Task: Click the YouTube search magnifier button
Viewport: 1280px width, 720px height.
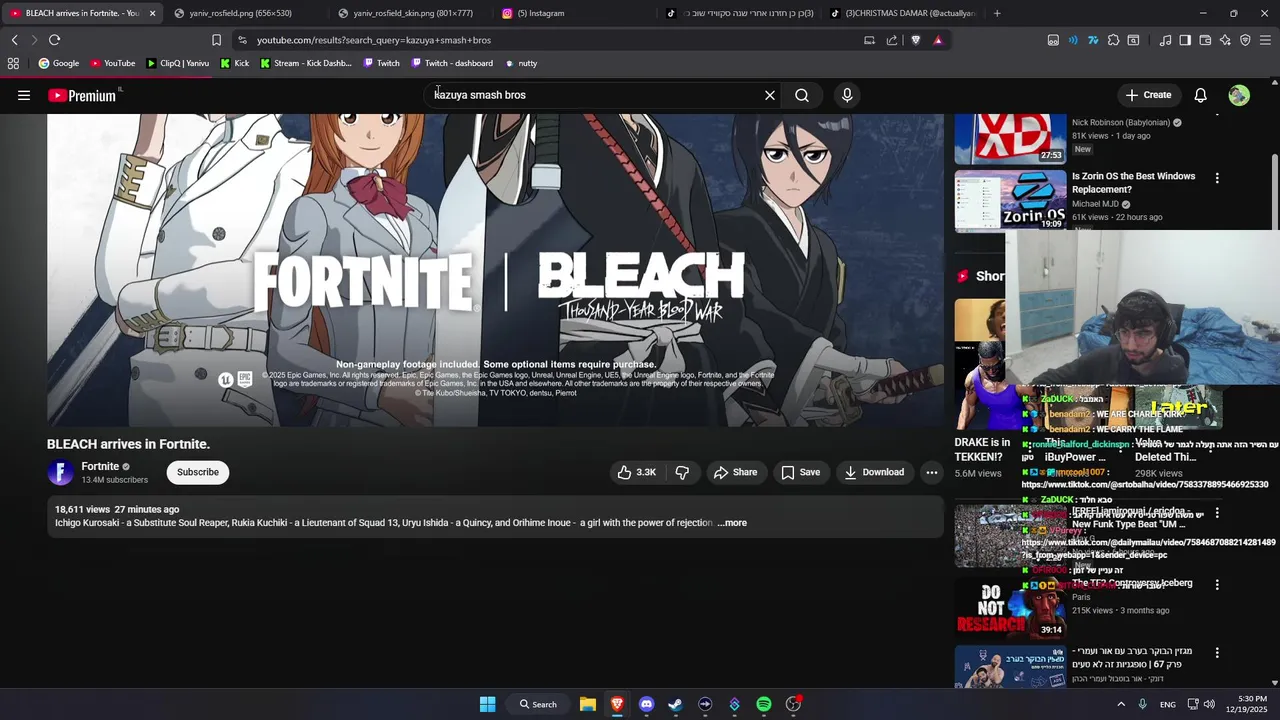Action: pos(802,95)
